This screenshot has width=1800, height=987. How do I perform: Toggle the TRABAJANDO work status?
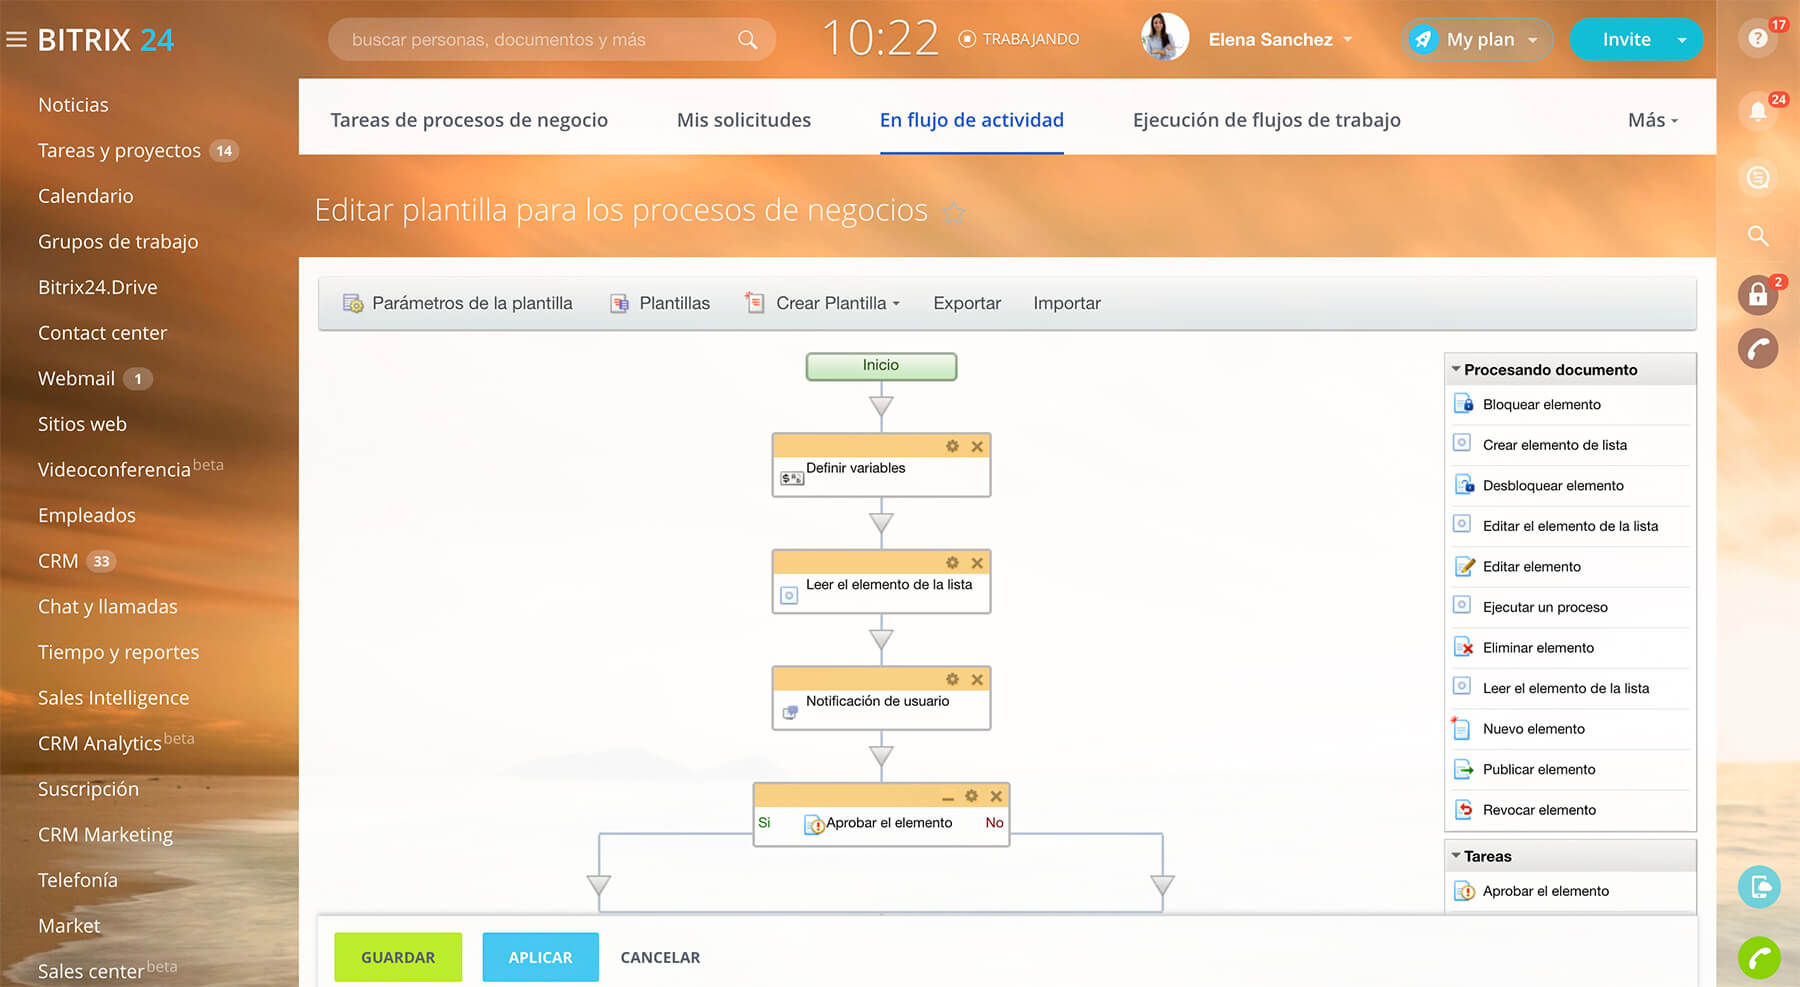1019,39
